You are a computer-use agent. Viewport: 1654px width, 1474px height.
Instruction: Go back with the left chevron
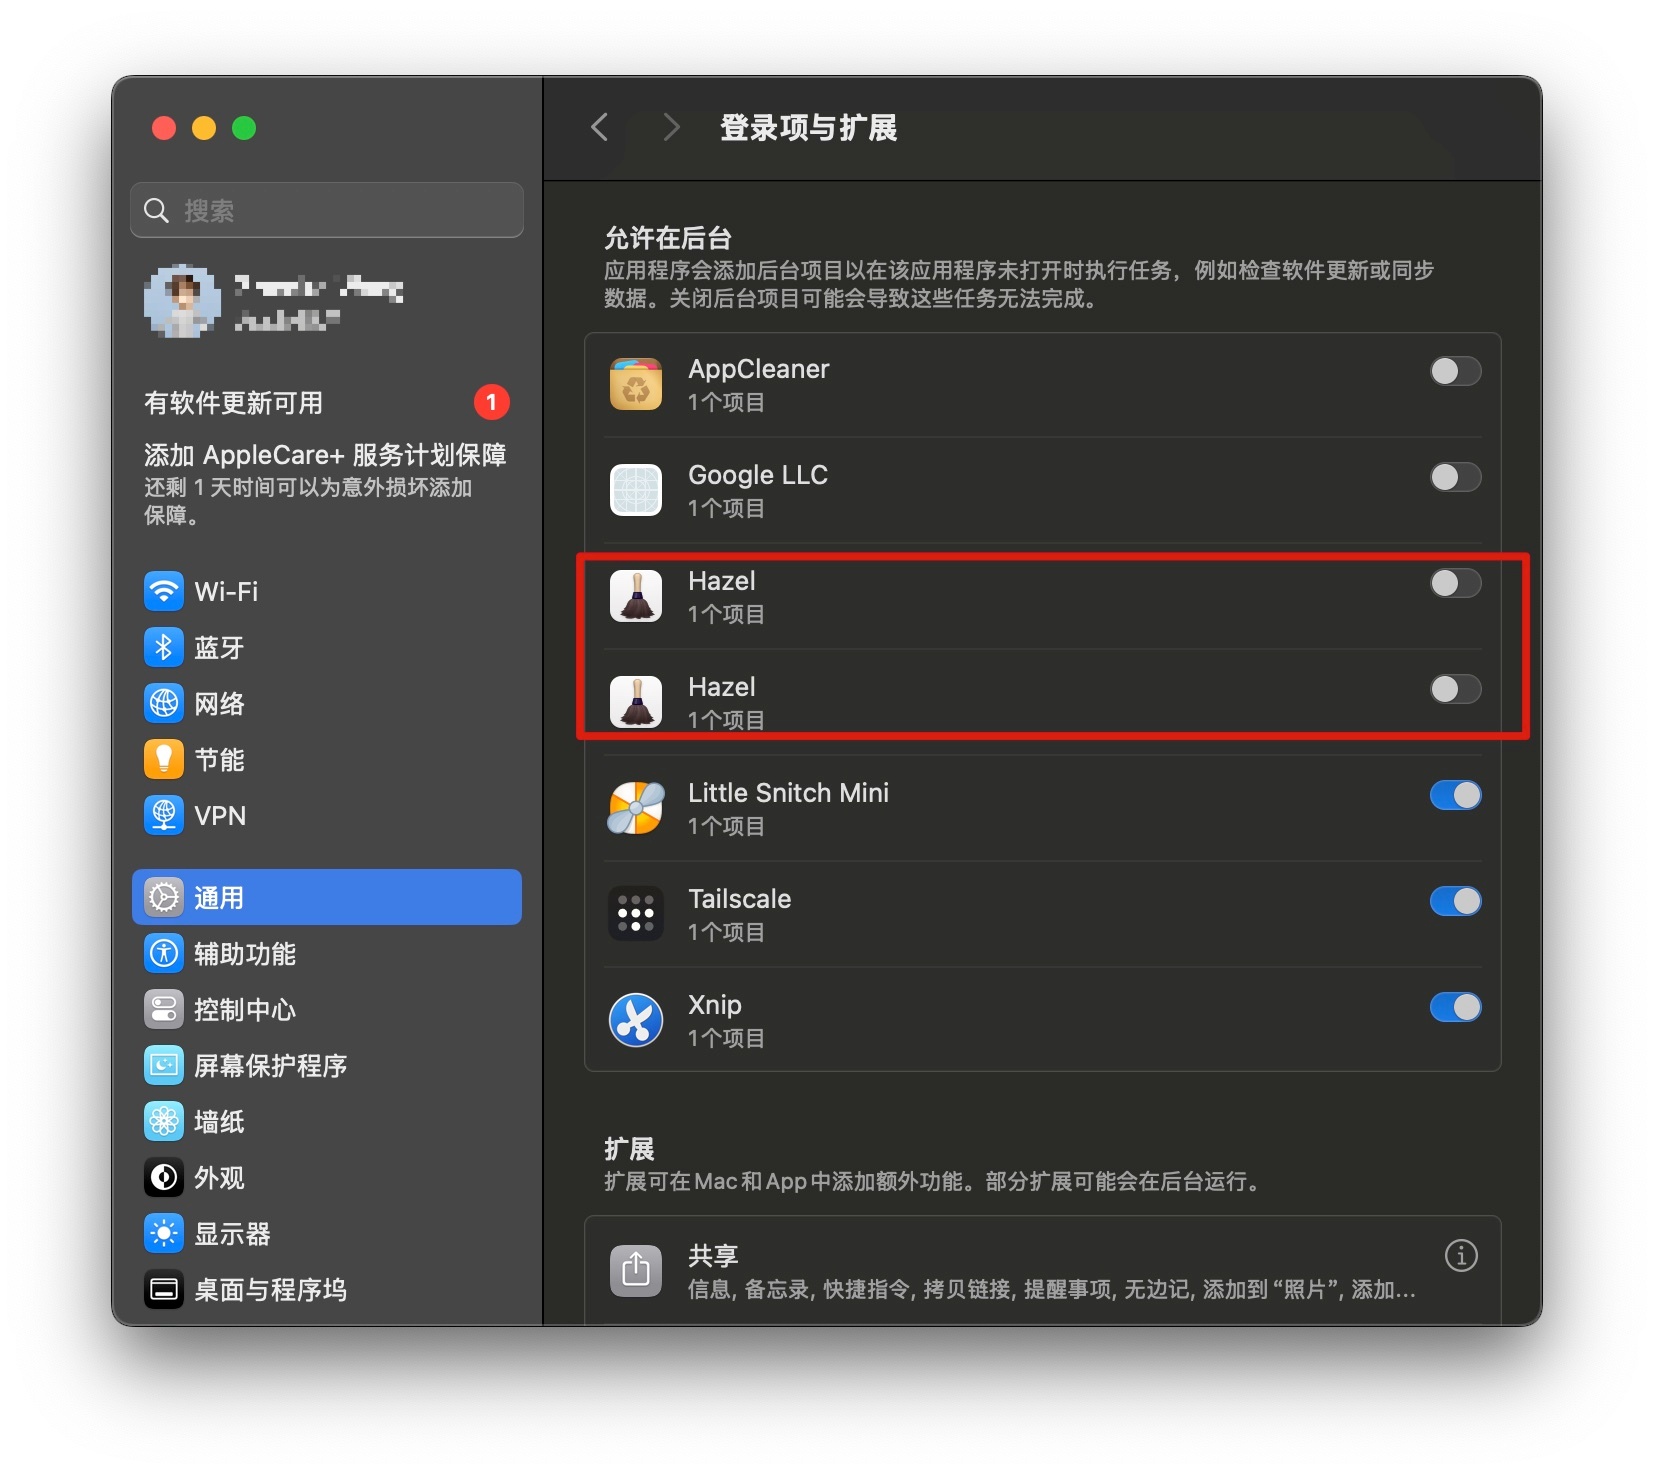click(x=600, y=127)
